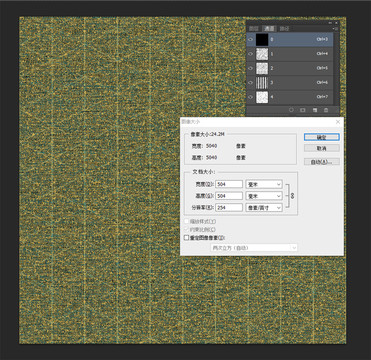Open the resolution unit dropdown

(264, 208)
